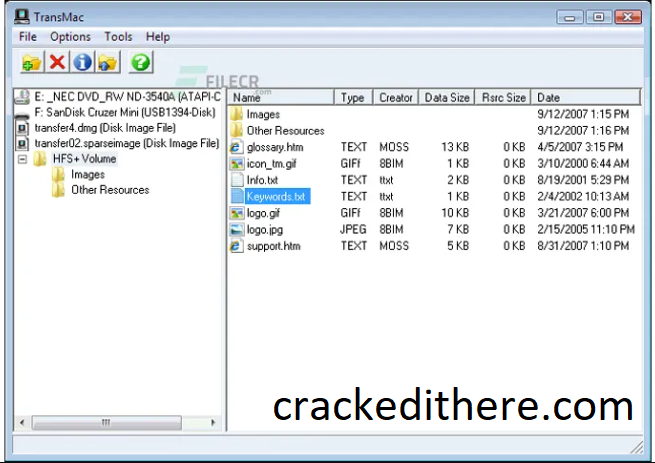655x463 pixels.
Task: Click the Info.txt document icon
Action: [237, 180]
